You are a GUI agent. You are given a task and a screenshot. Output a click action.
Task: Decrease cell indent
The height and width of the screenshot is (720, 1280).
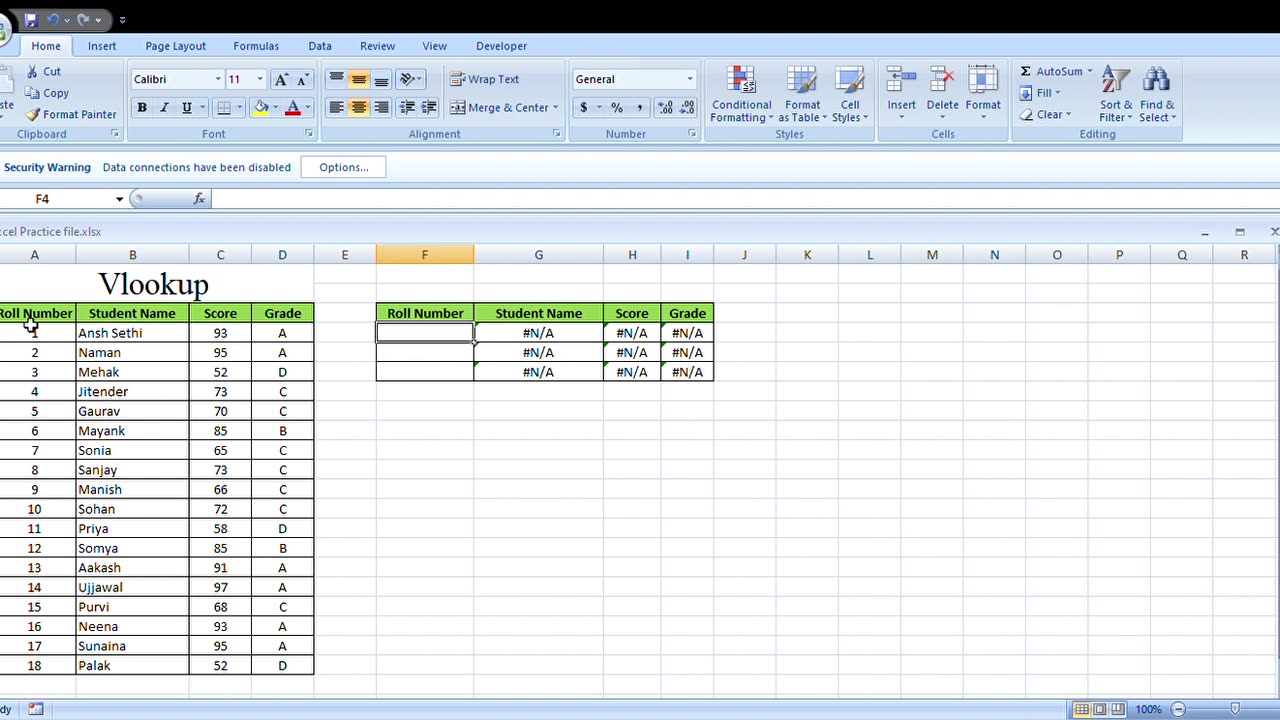[407, 108]
